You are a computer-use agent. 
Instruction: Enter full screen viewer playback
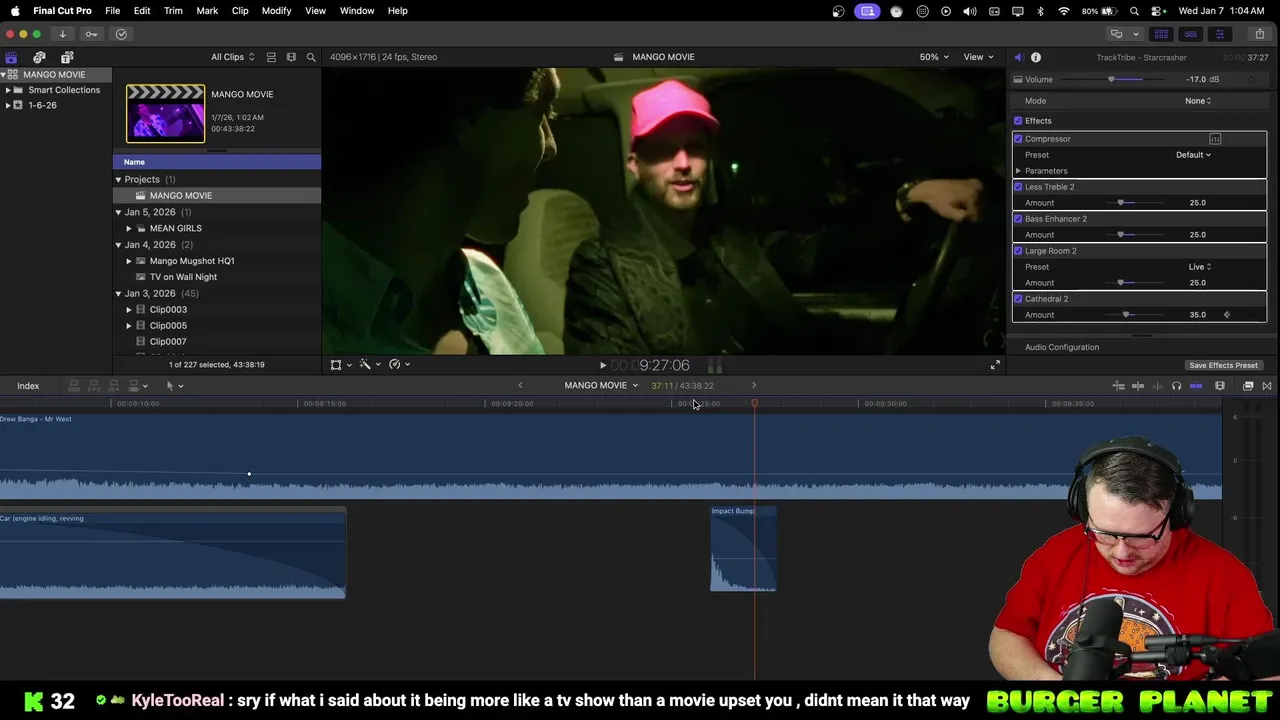[x=995, y=365]
